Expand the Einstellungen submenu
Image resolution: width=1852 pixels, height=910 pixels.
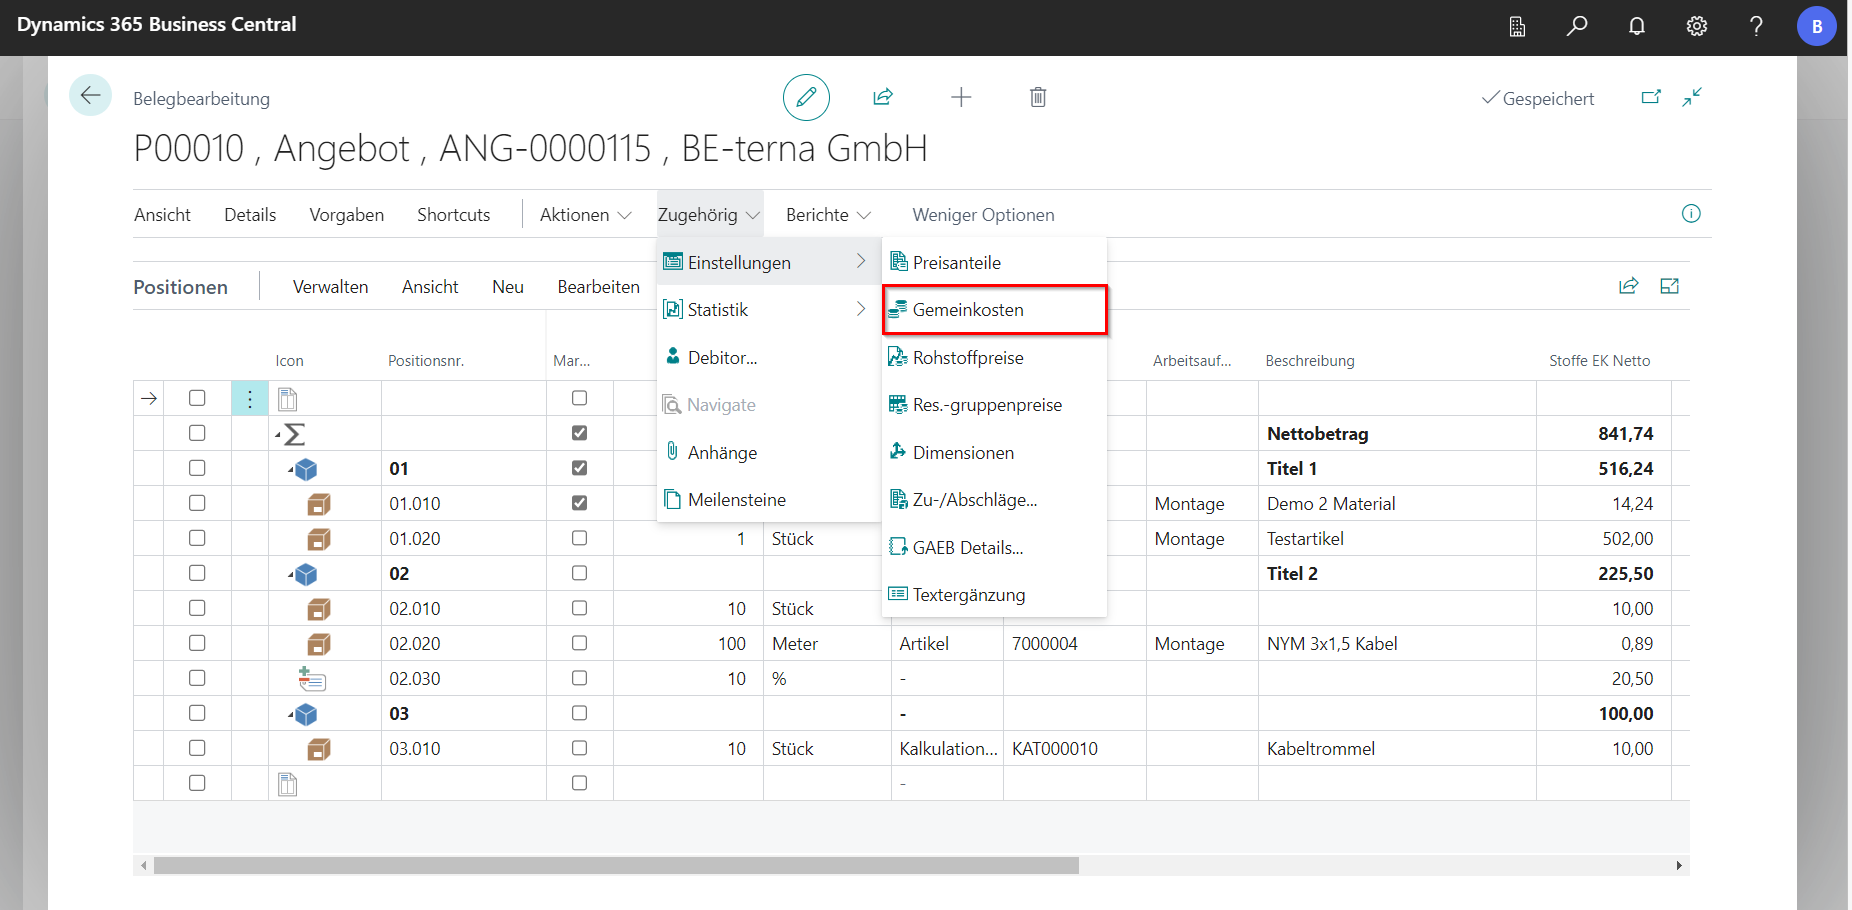coord(768,262)
